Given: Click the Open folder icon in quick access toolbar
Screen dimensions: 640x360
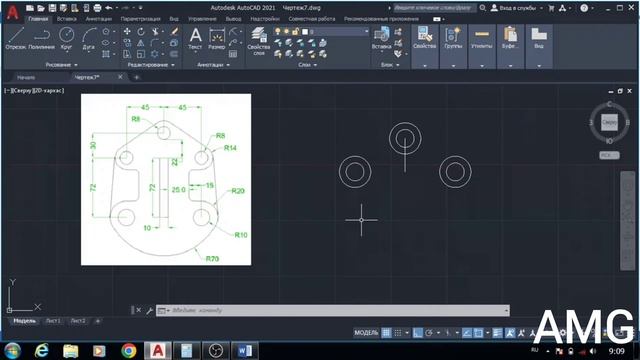Looking at the screenshot, I should pyautogui.click(x=41, y=8).
